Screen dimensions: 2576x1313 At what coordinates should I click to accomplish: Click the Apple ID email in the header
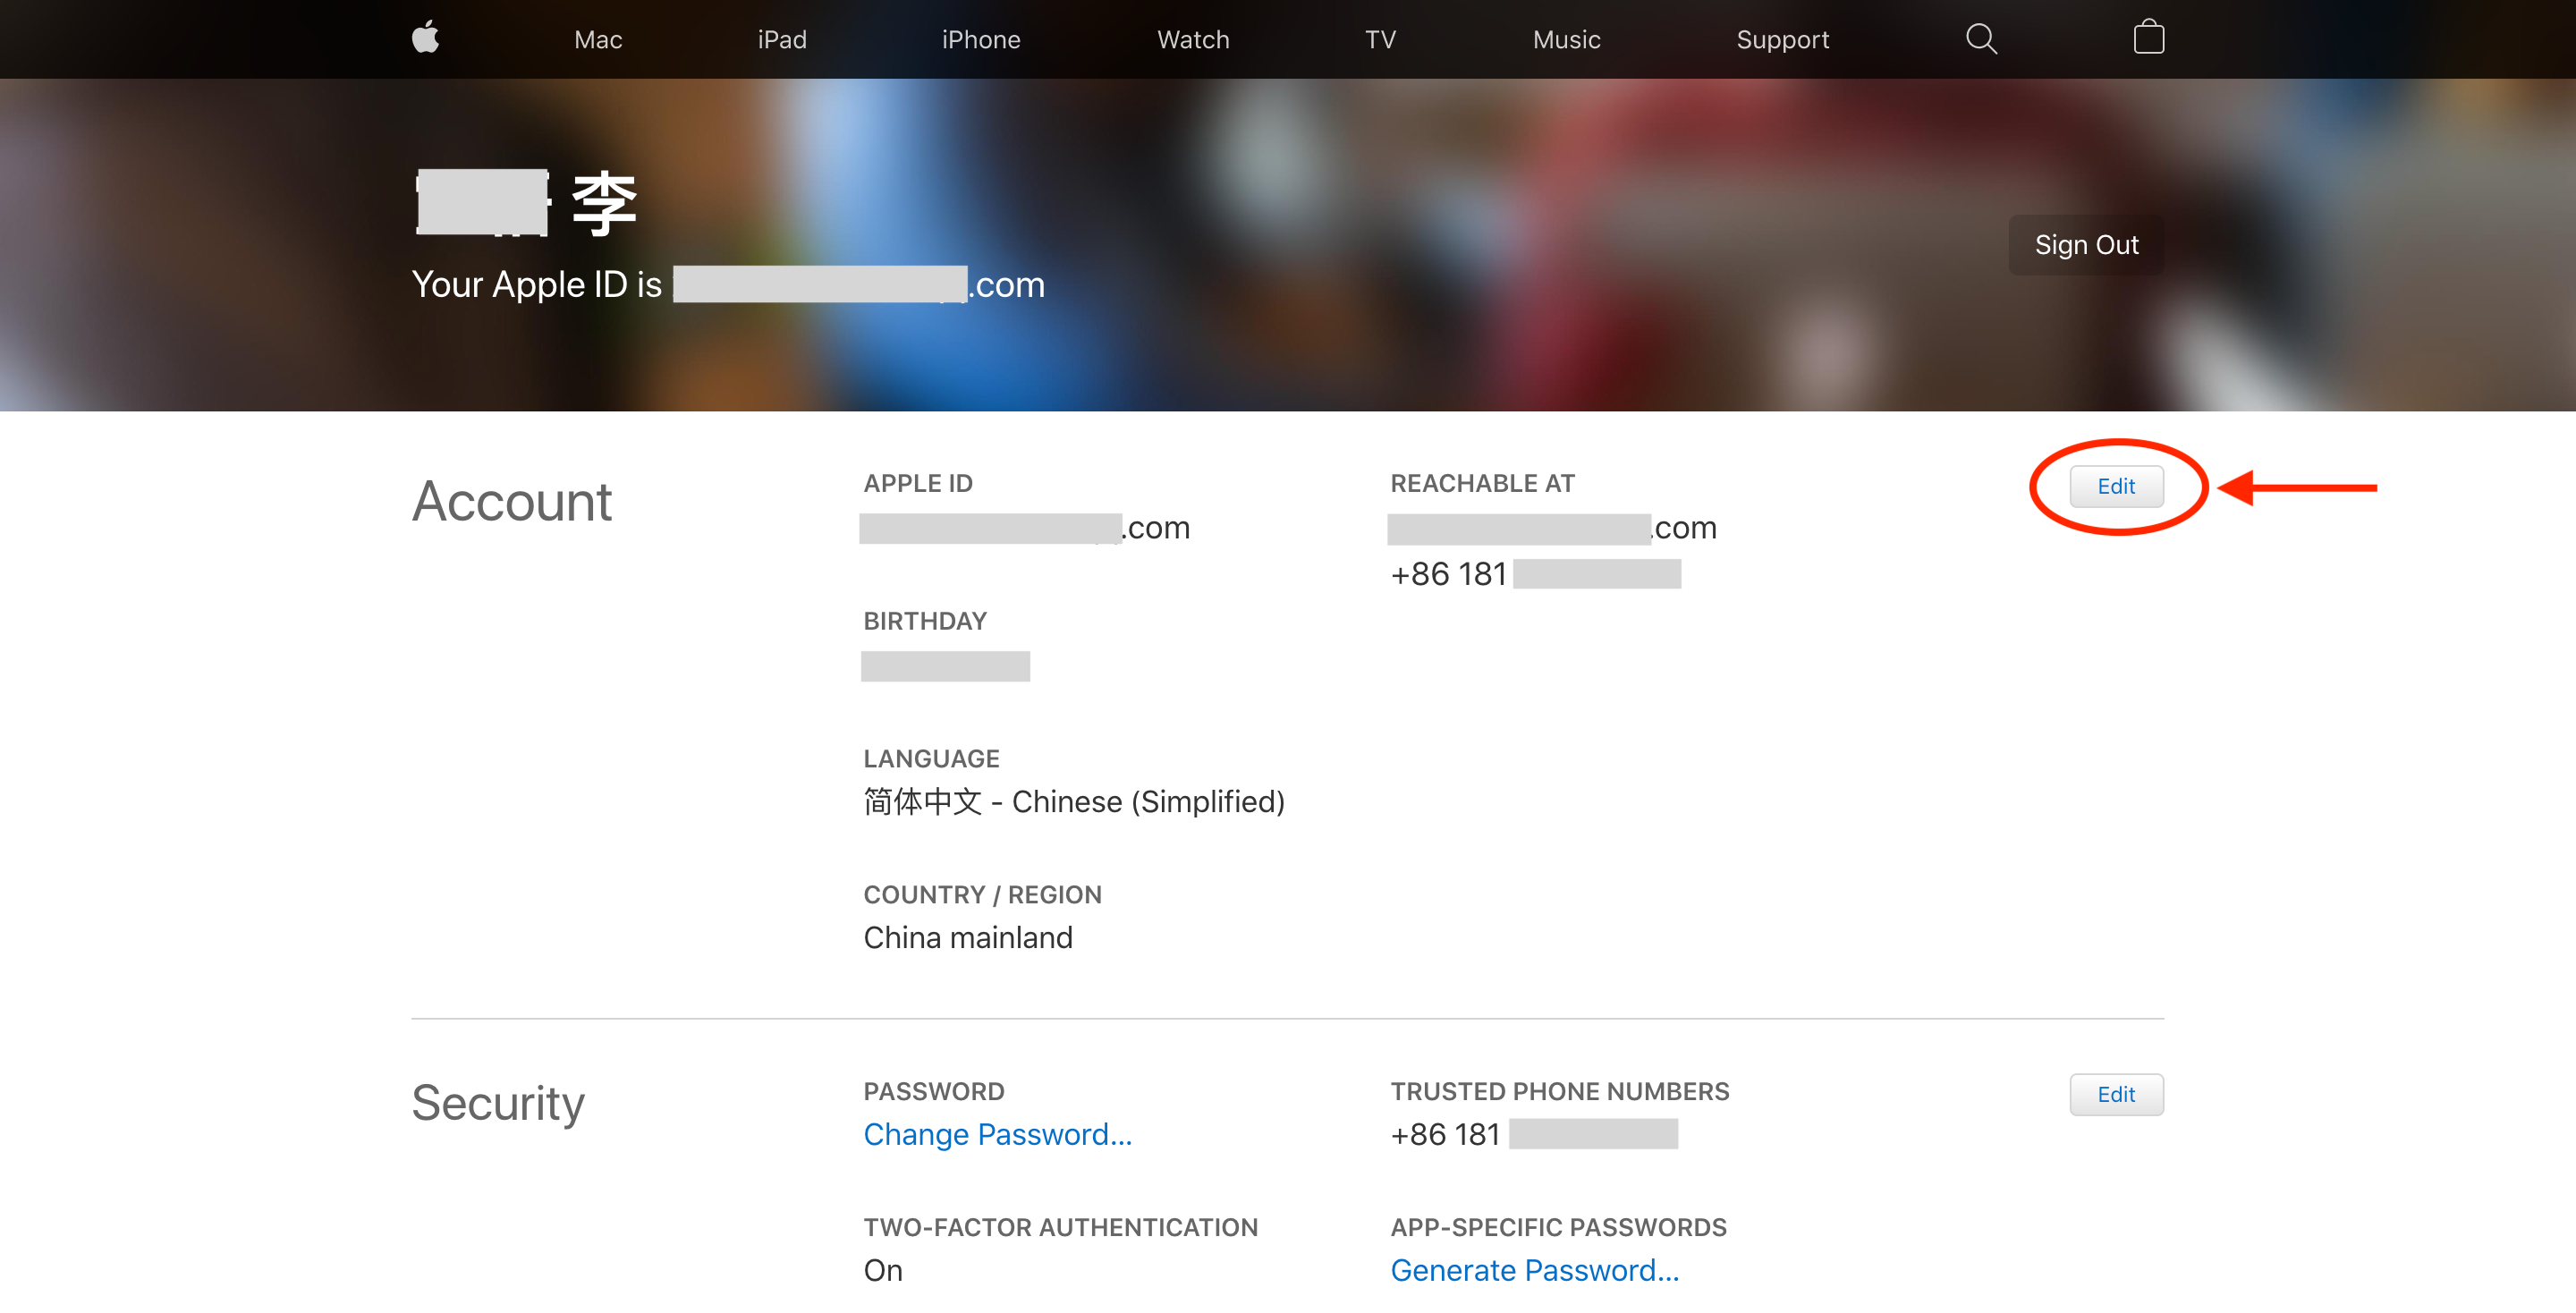tap(858, 285)
